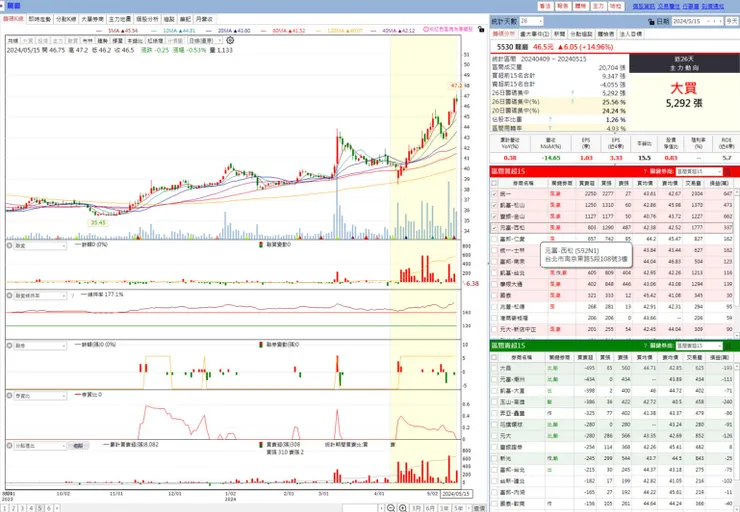Viewport: 740px width, 512px height.
Task: Switch to the 主力地圖 tab
Action: point(119,19)
